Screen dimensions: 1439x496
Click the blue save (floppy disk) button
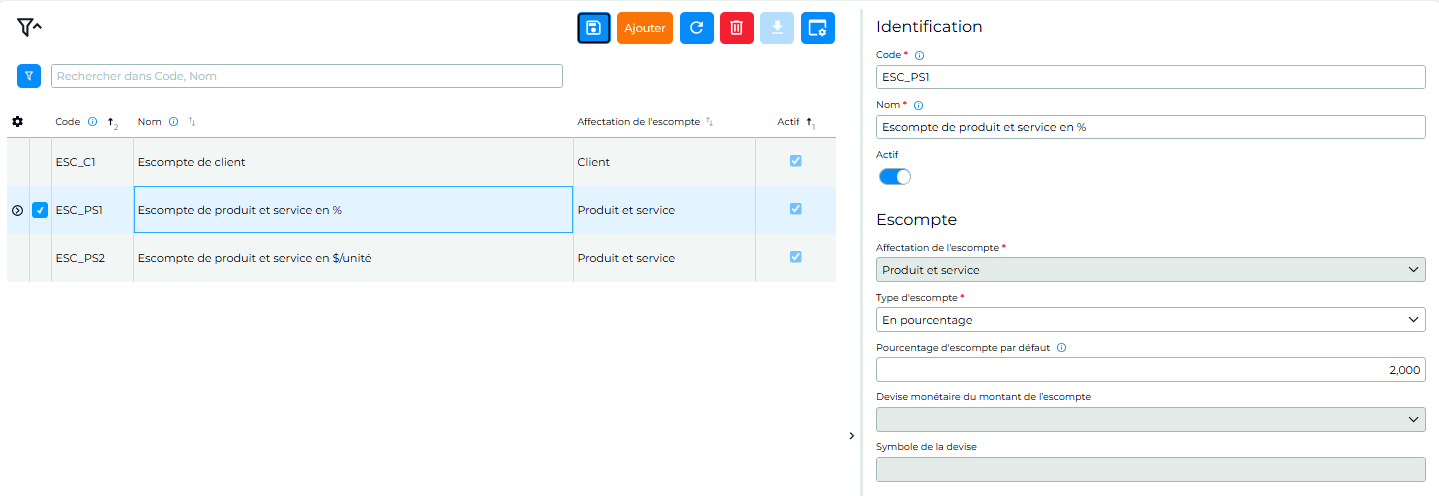(x=594, y=28)
